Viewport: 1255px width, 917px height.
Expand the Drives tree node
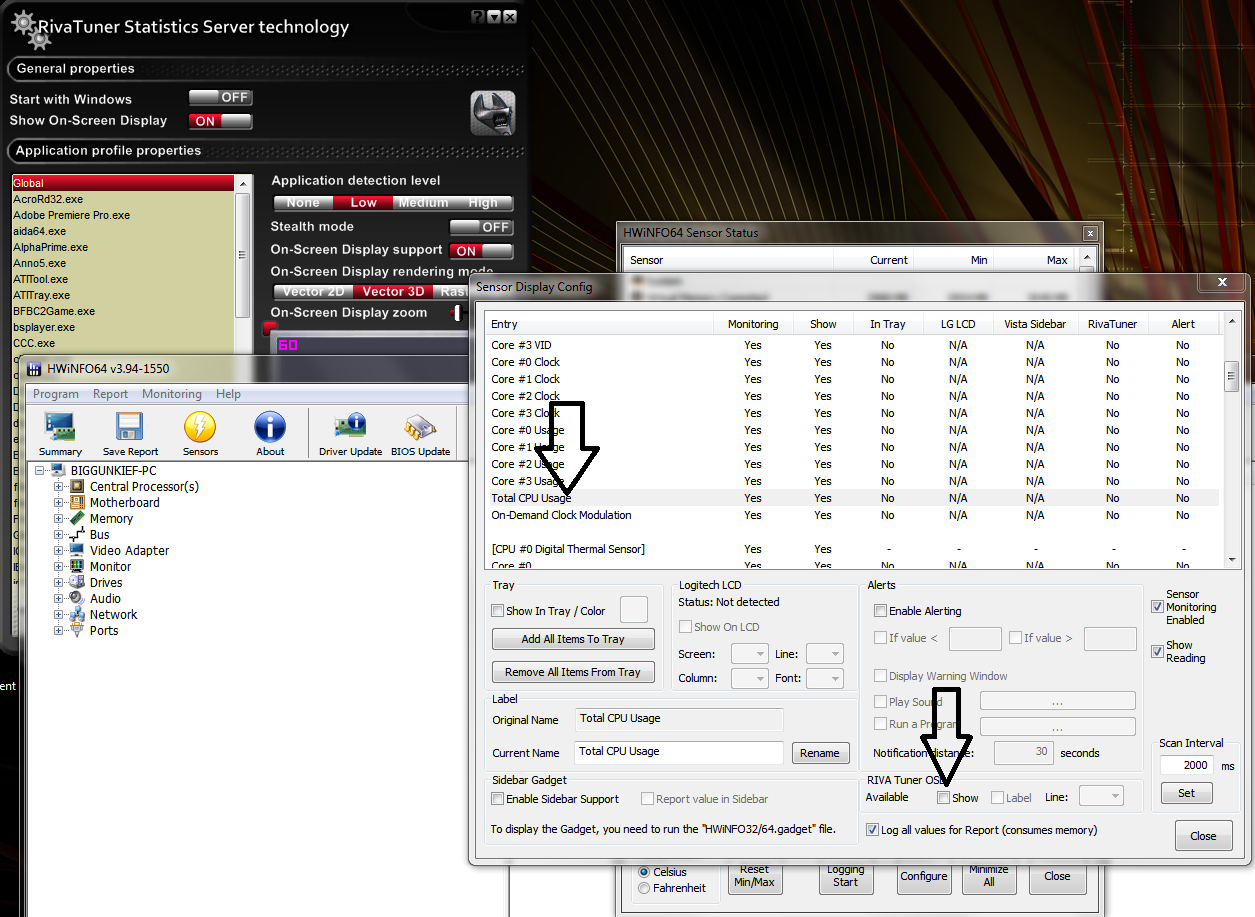59,583
